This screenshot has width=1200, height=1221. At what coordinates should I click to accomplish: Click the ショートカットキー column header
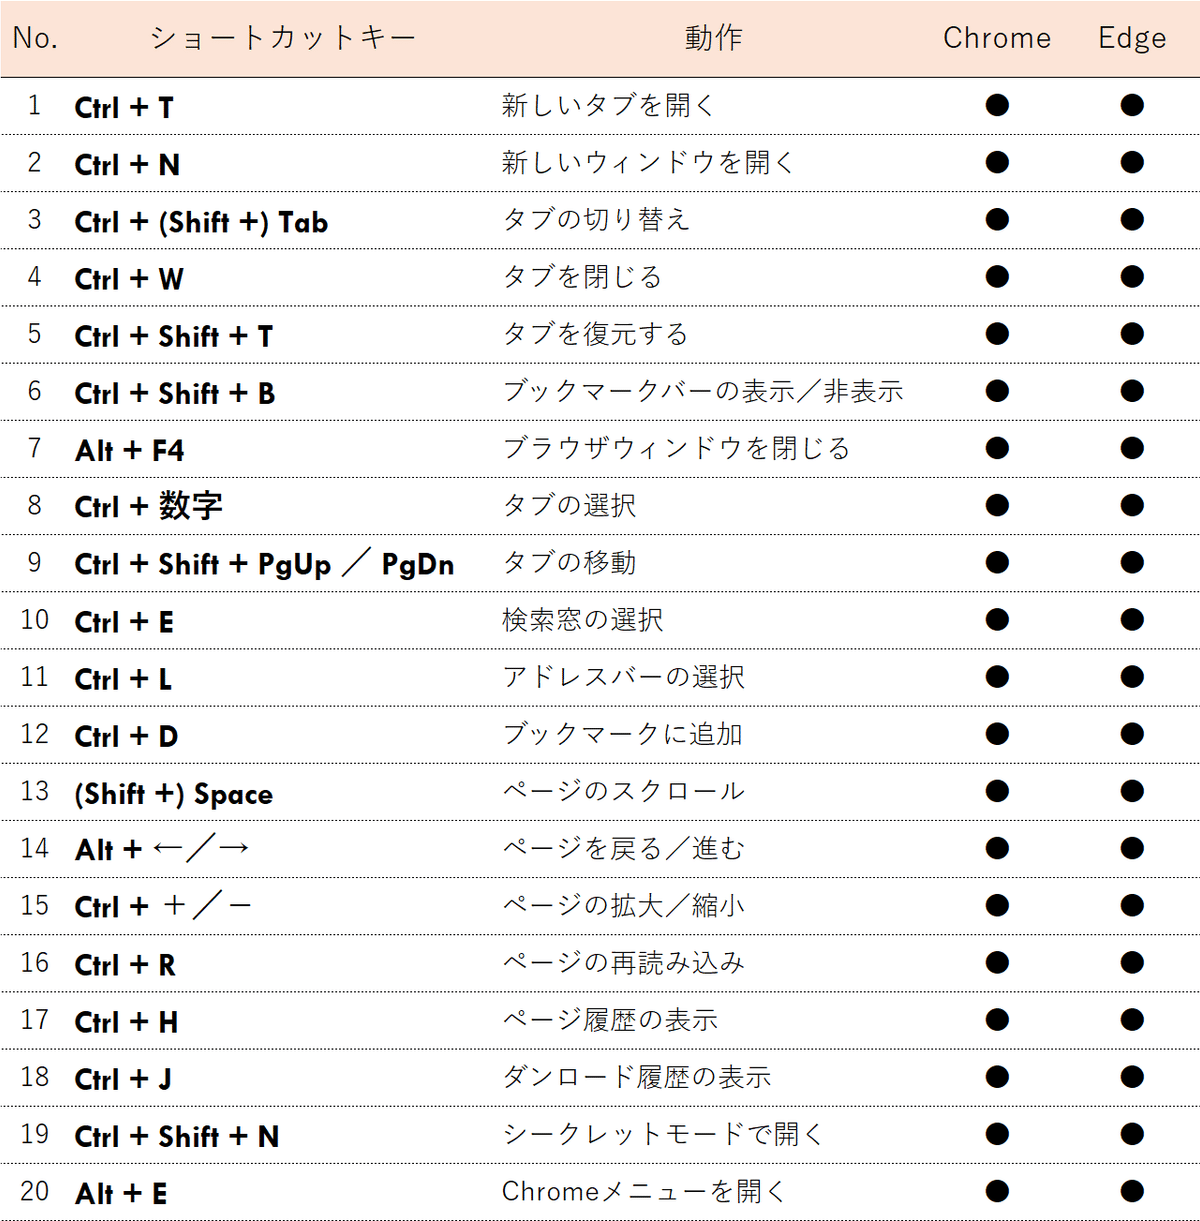tap(283, 38)
